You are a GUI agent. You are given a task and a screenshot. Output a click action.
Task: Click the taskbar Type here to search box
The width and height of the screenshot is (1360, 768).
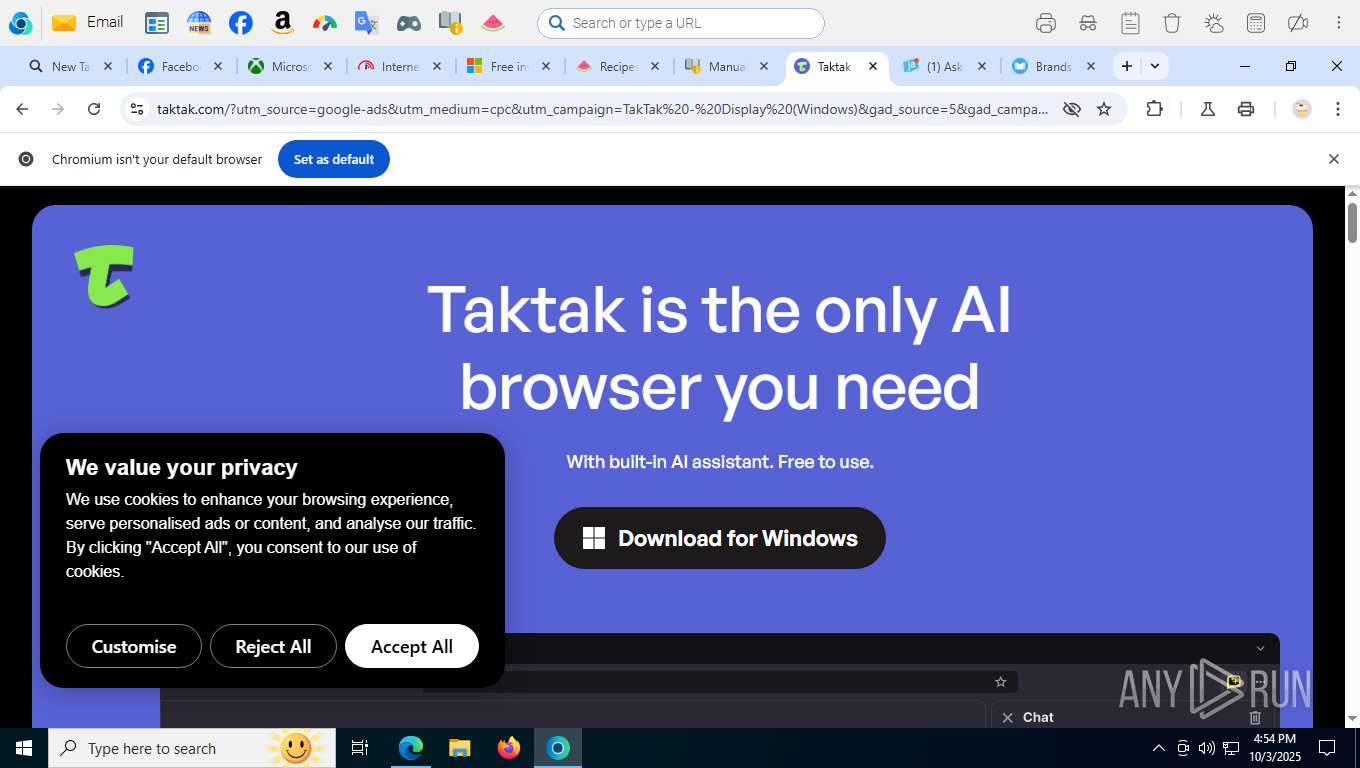[x=193, y=748]
